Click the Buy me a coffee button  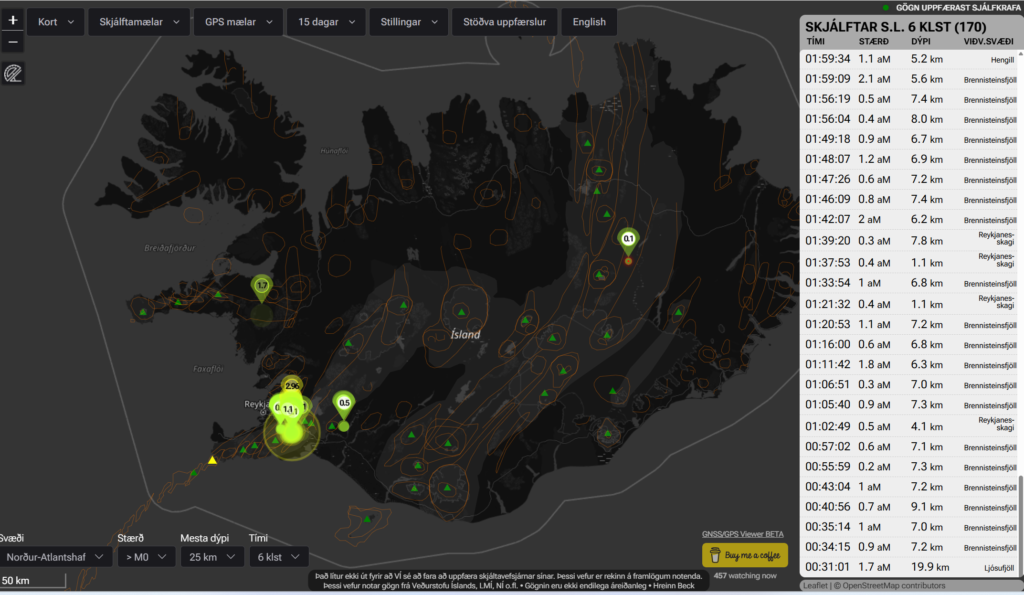744,555
